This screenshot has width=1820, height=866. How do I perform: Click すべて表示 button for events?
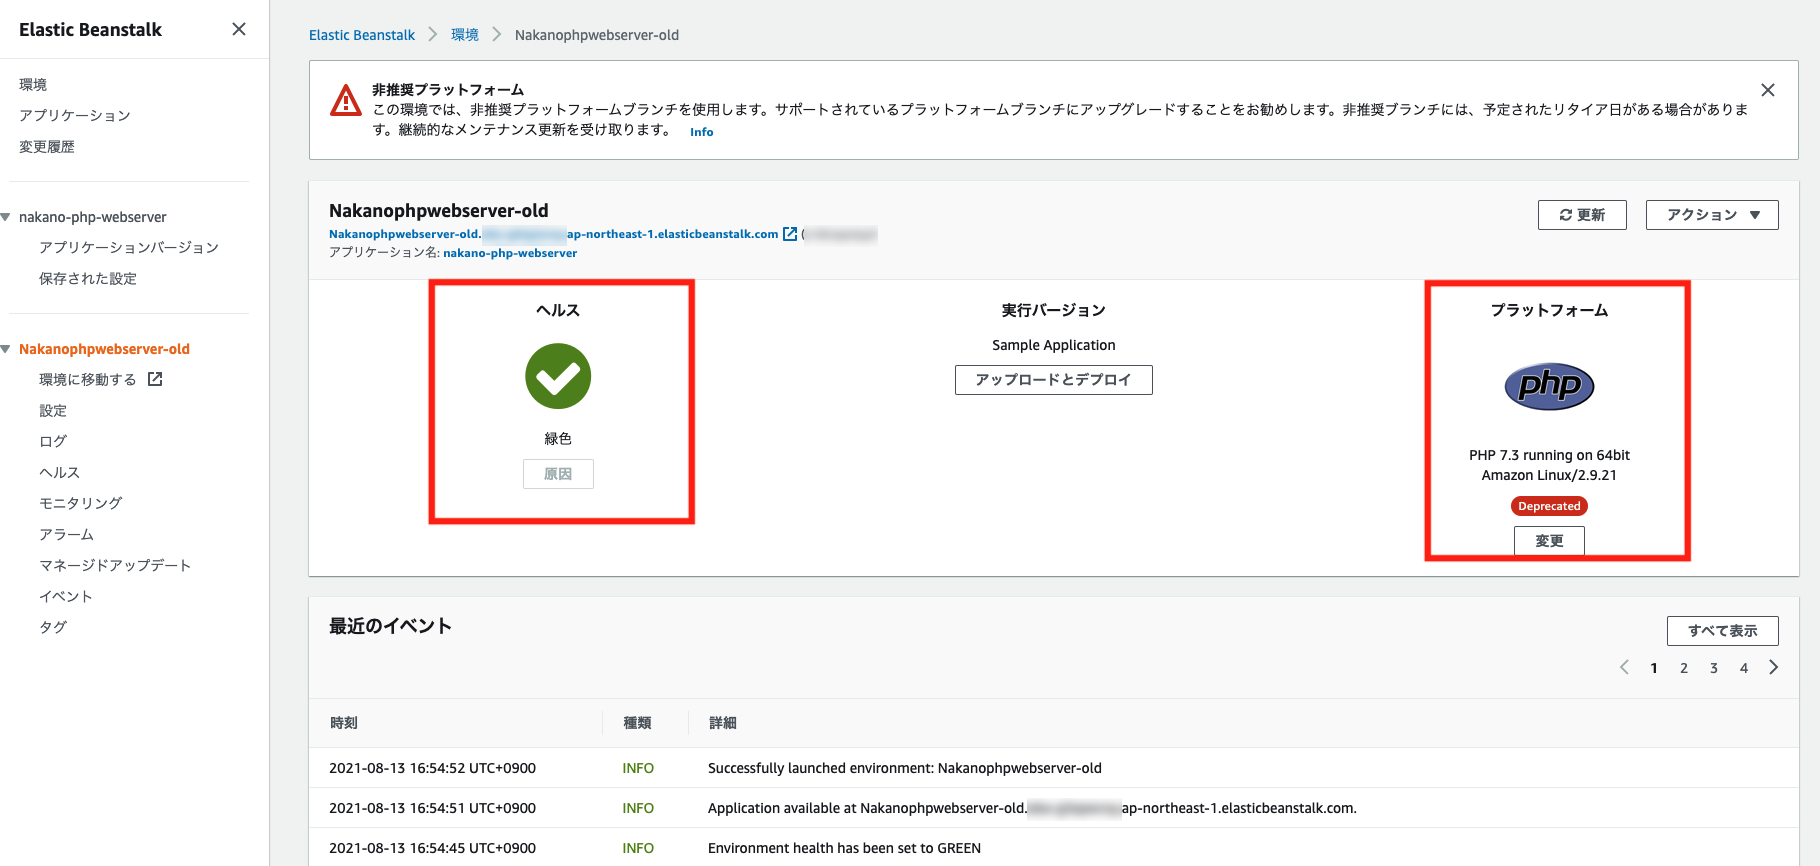click(1722, 631)
